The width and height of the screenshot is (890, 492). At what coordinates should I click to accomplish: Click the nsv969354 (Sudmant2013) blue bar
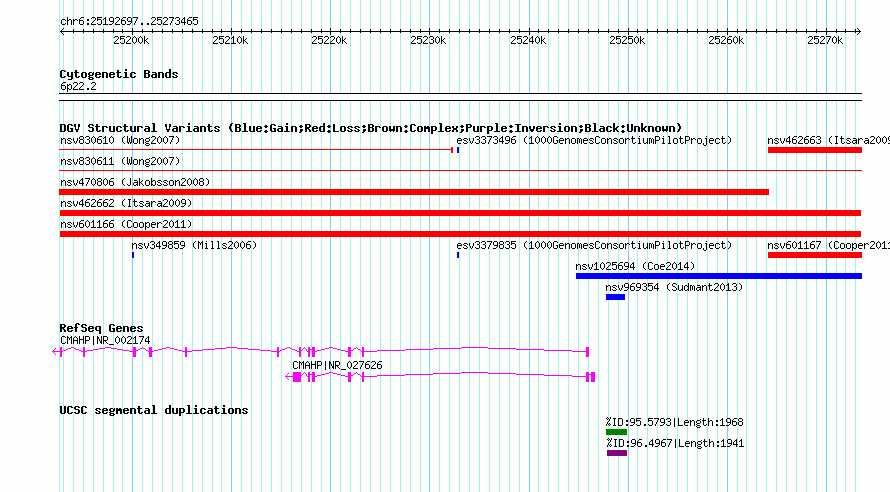pos(615,297)
